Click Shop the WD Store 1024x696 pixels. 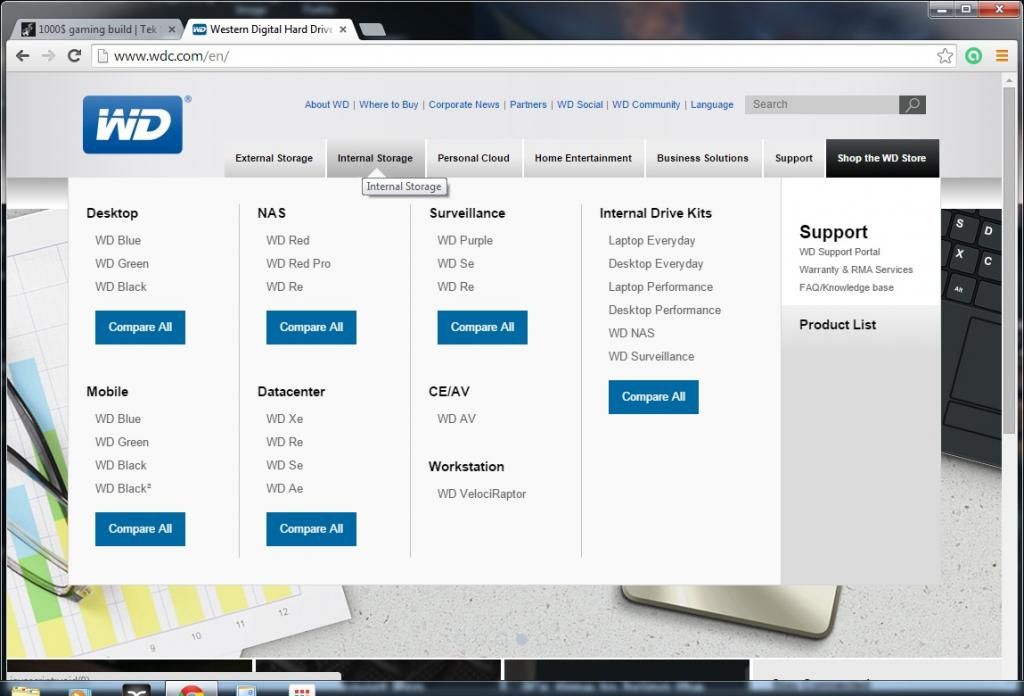click(882, 158)
